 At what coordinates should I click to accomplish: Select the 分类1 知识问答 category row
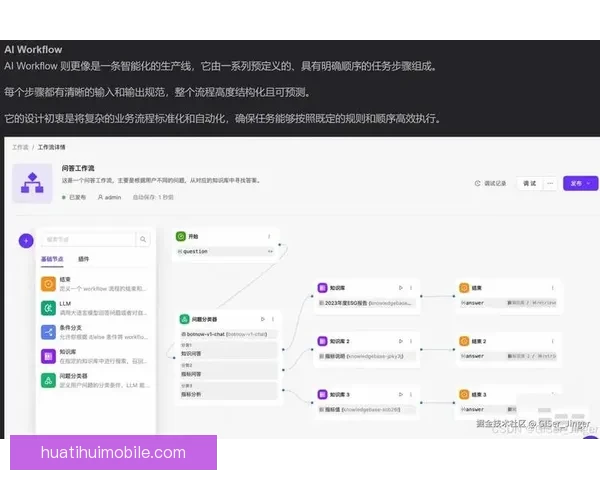[228, 350]
